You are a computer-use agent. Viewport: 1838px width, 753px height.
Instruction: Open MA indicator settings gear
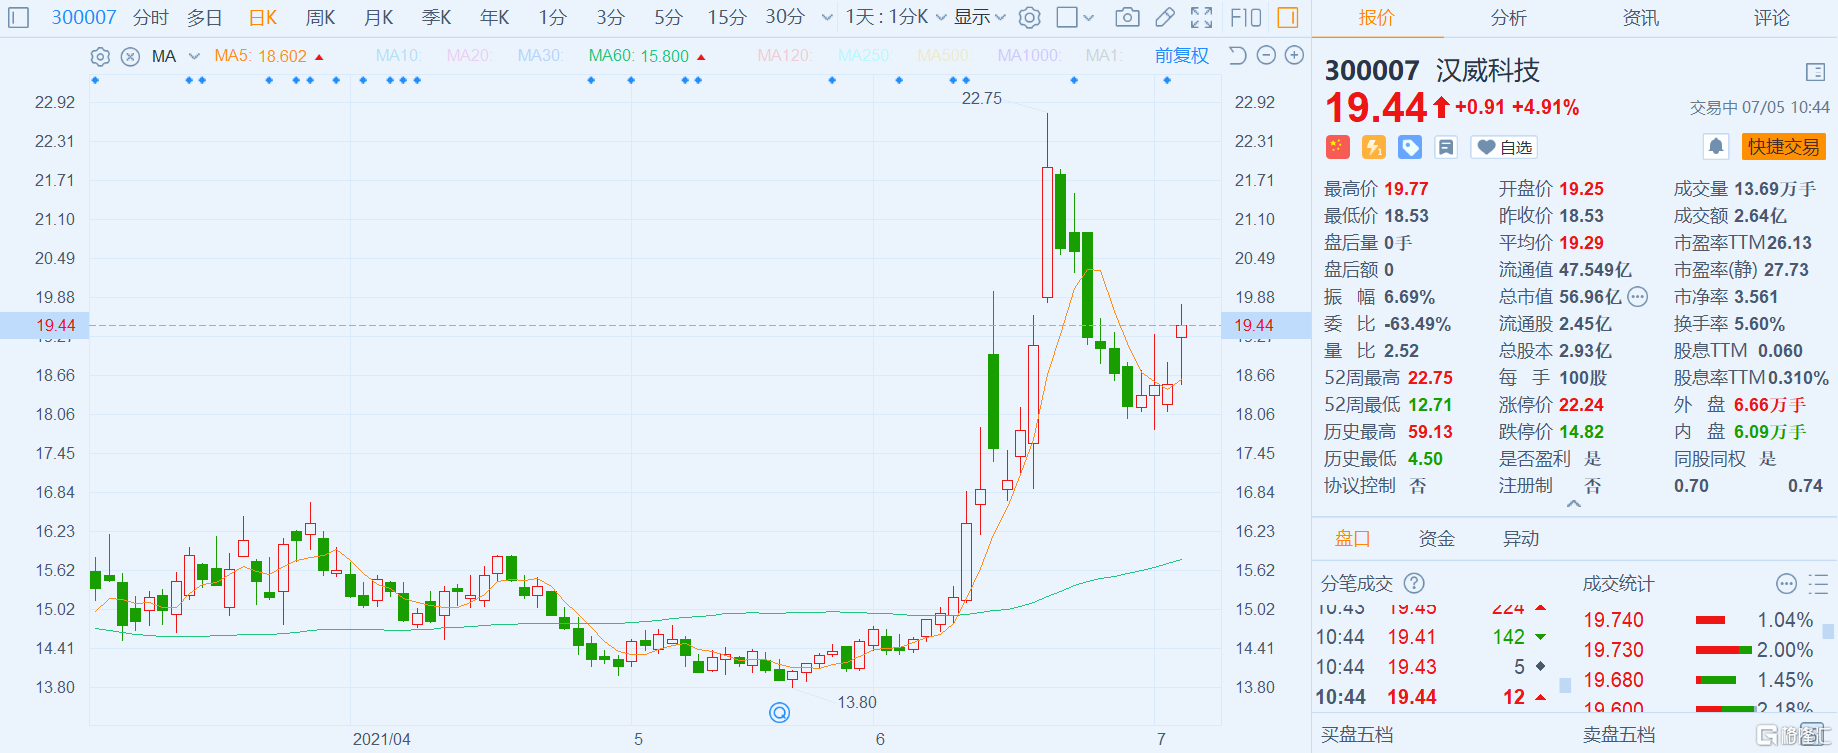[100, 56]
